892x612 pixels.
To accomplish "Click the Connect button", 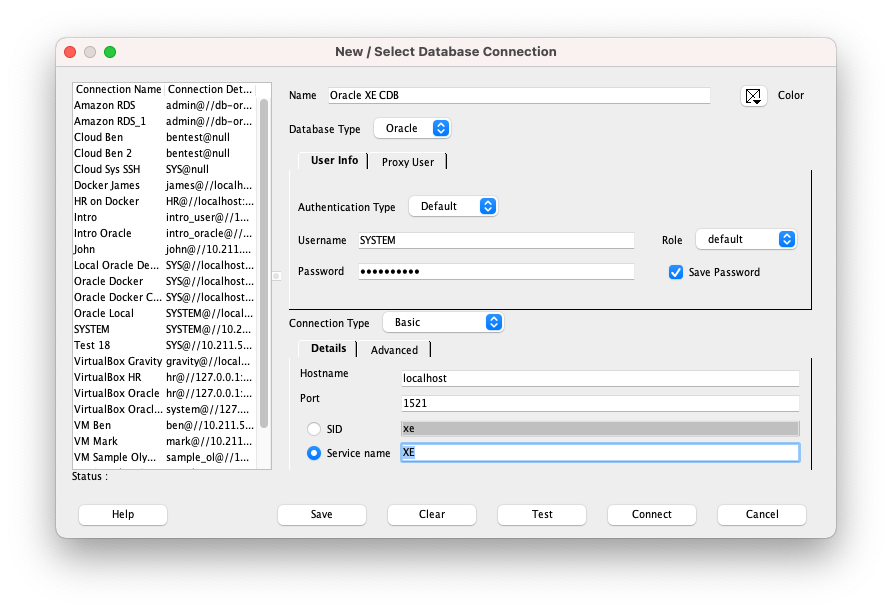I will [652, 514].
